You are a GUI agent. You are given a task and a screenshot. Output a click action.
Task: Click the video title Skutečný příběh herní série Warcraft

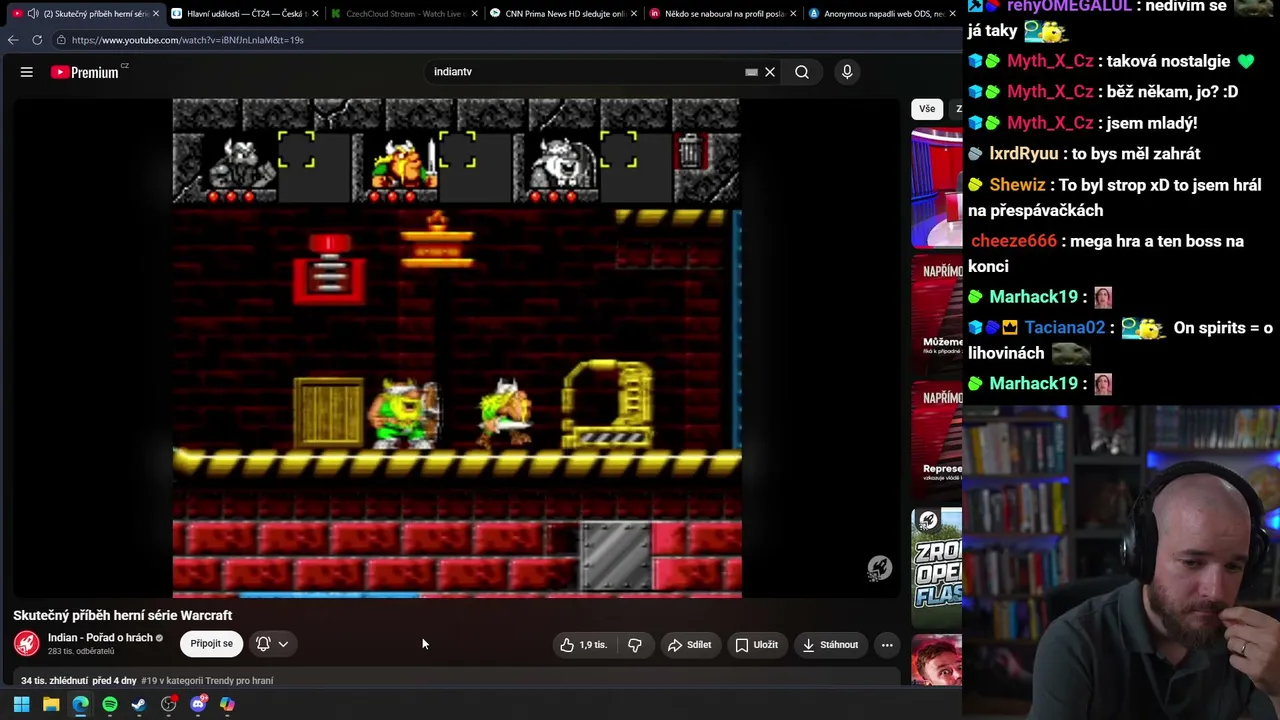(123, 615)
